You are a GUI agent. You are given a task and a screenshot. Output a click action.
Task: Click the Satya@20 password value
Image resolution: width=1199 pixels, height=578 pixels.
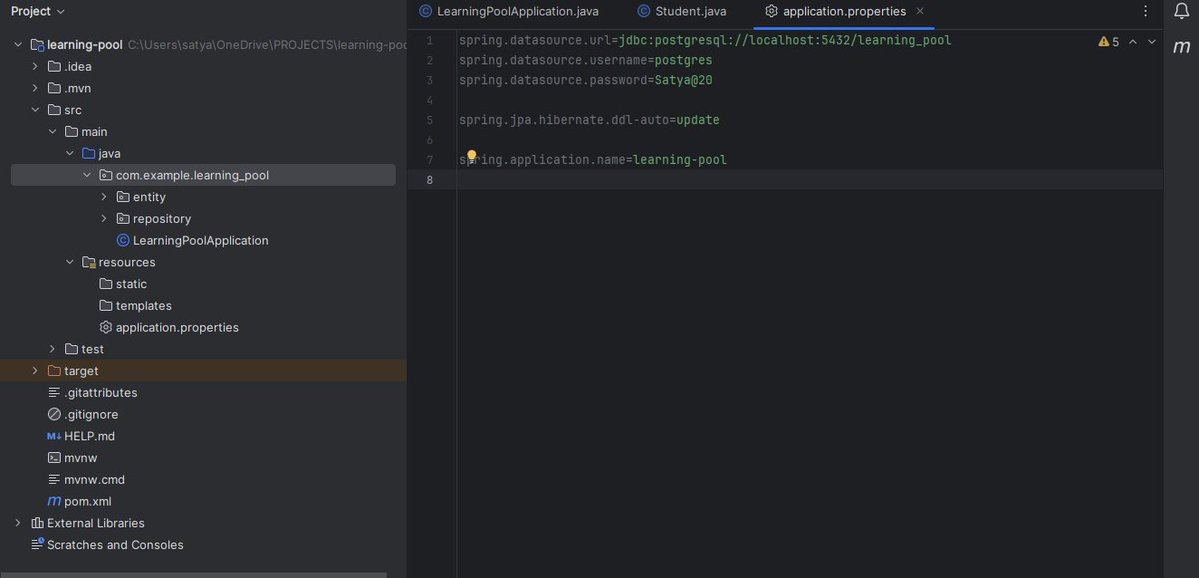684,80
